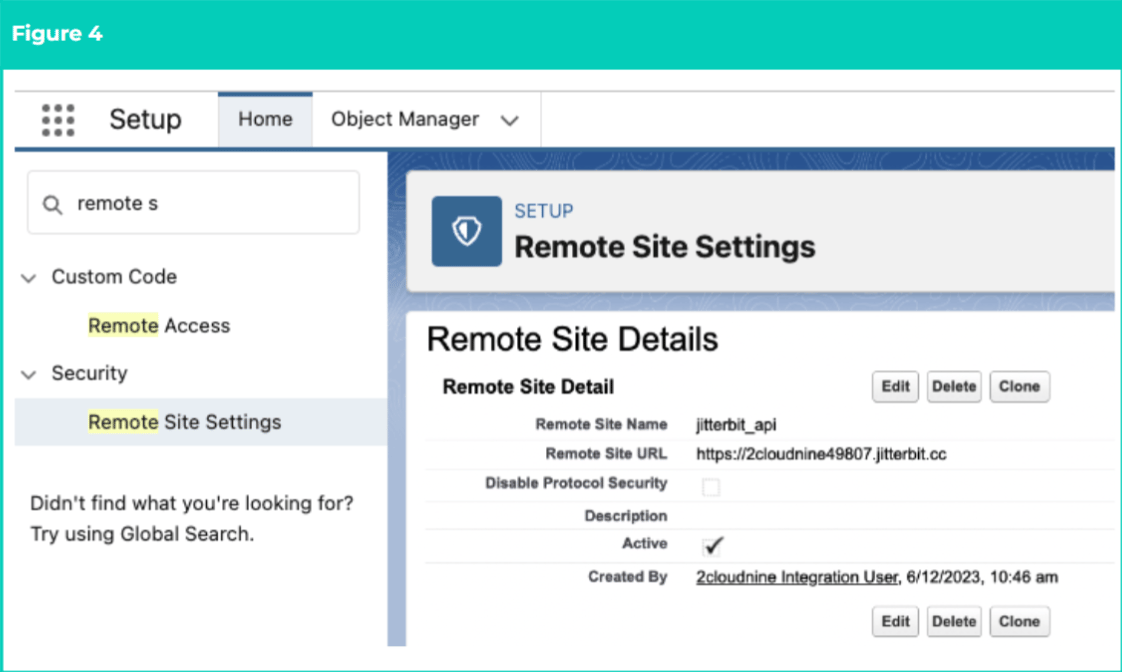Open the Object Manager tab

[405, 119]
